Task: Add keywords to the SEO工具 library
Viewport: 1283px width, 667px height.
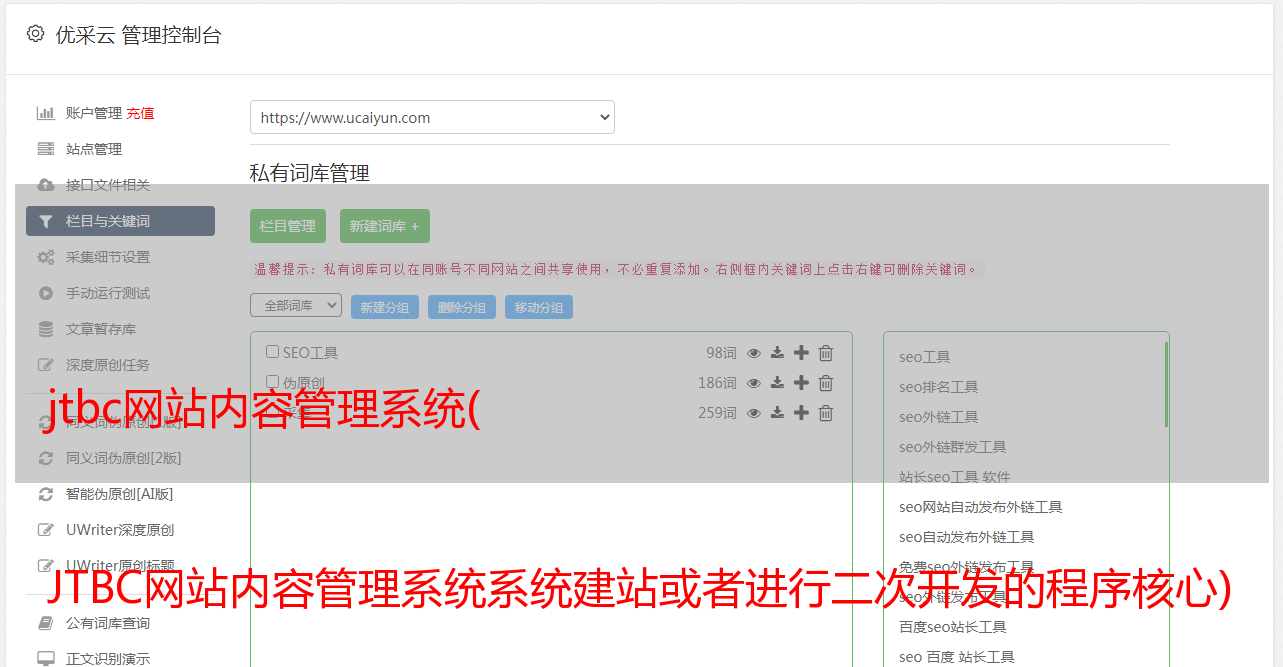Action: point(801,353)
